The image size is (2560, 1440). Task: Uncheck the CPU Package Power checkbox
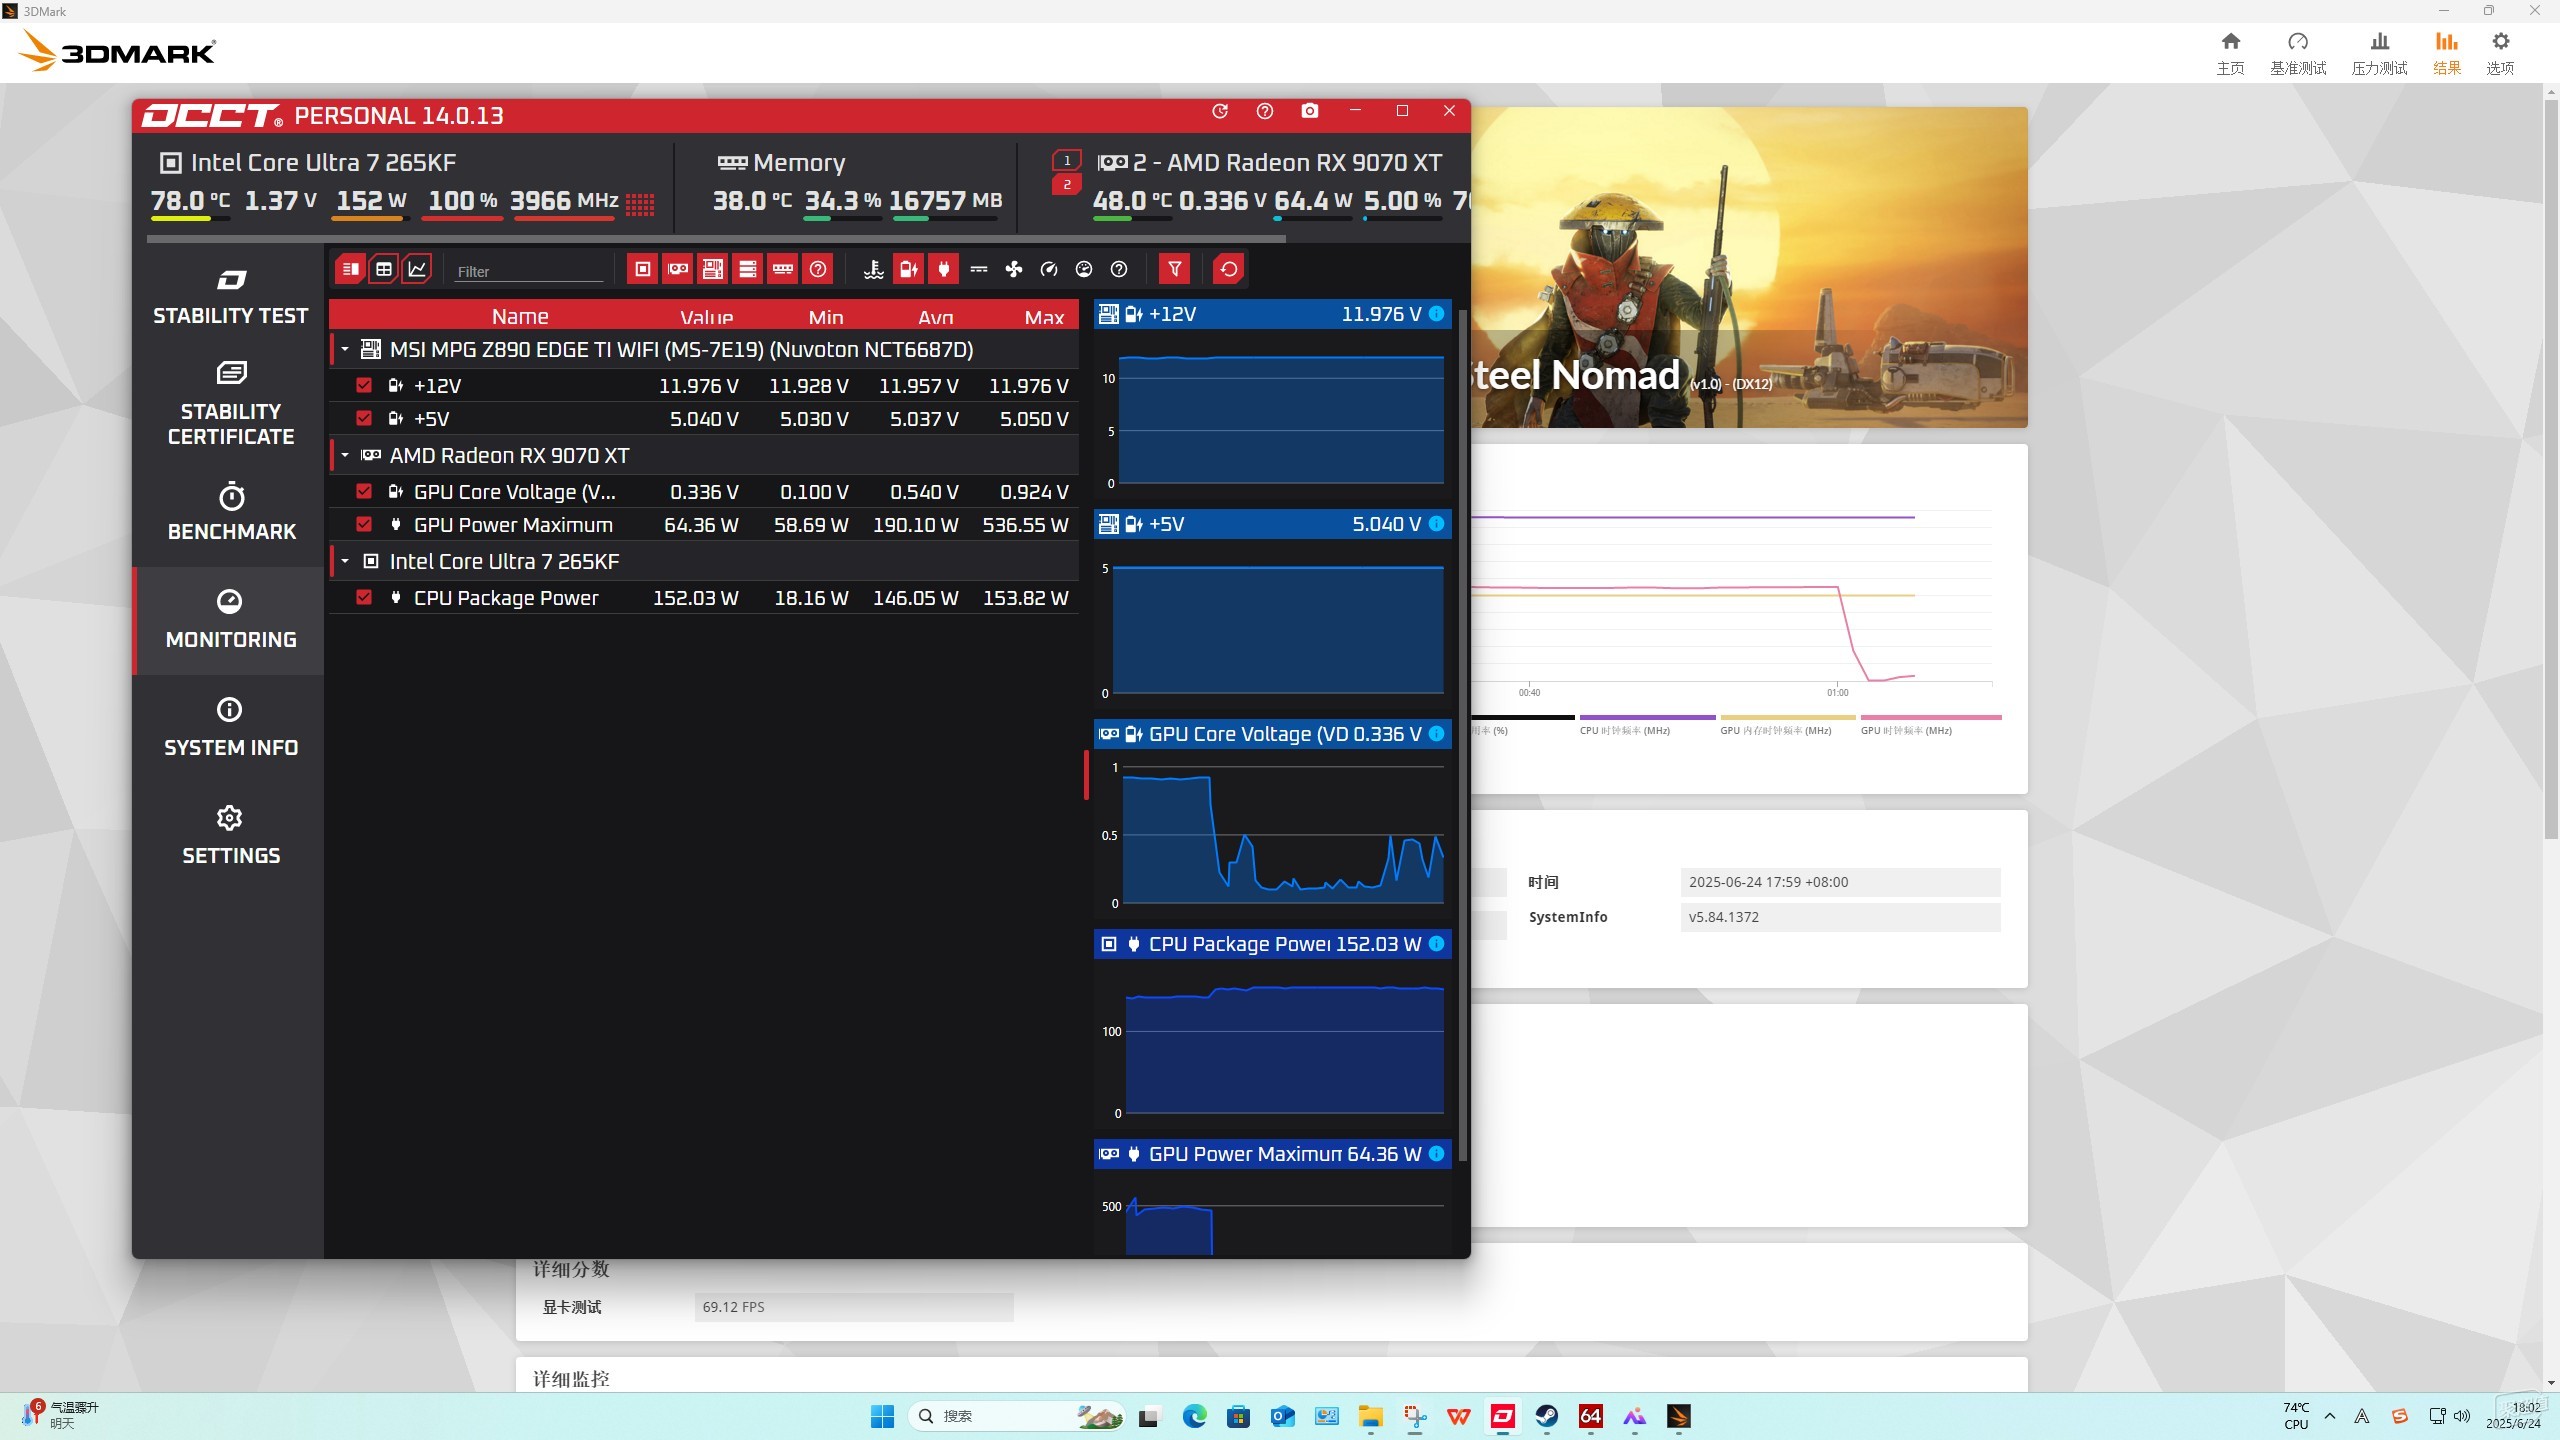pos(364,597)
